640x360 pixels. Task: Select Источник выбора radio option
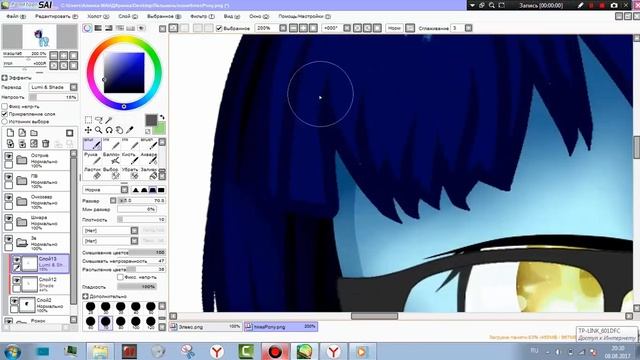pos(5,122)
